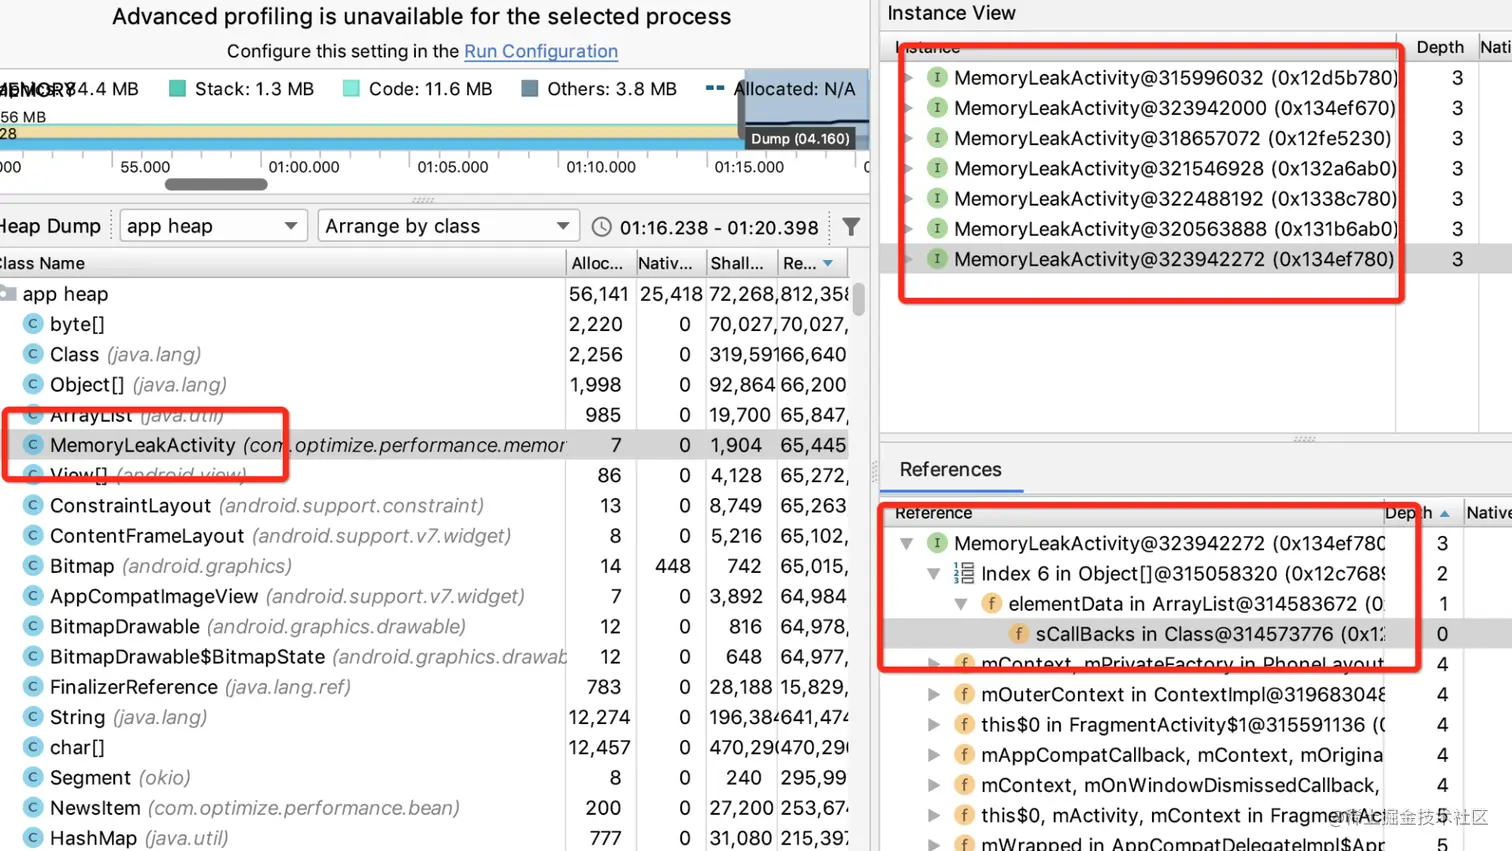This screenshot has height=851, width=1512.
Task: Select the NewsItem class name
Action: (95, 807)
